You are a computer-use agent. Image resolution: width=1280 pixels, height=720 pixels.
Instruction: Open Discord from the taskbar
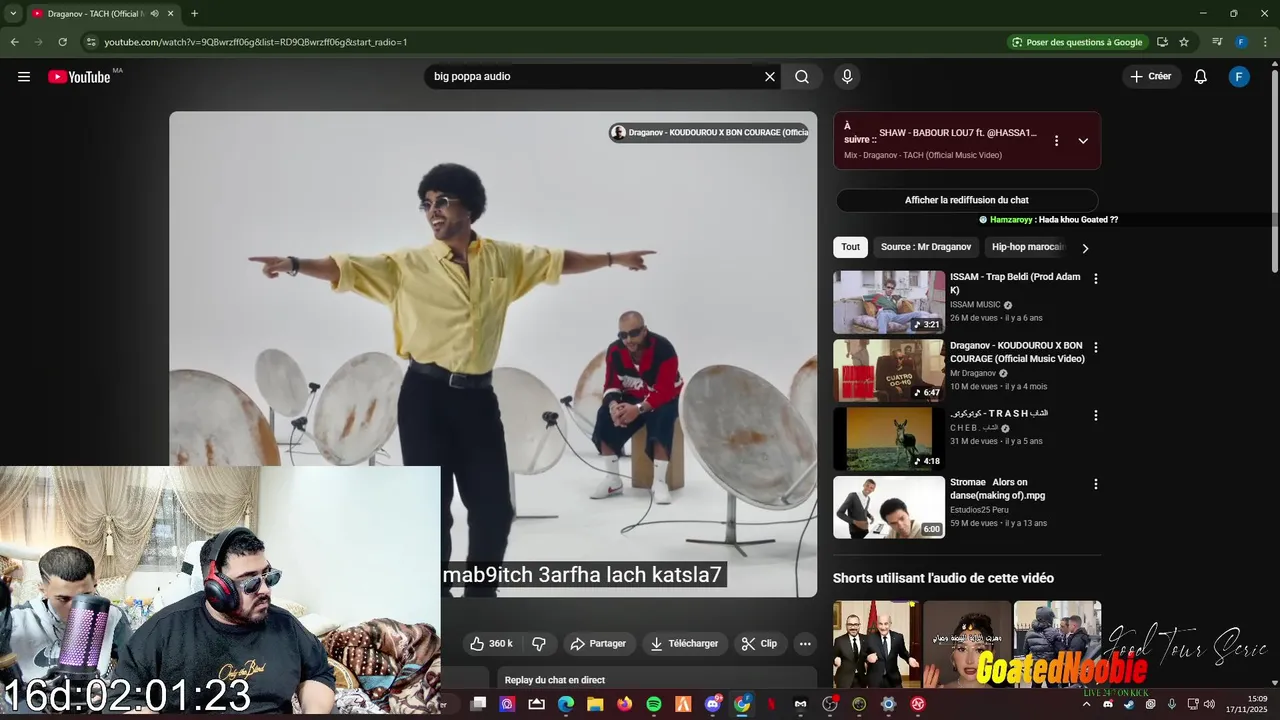[x=712, y=704]
